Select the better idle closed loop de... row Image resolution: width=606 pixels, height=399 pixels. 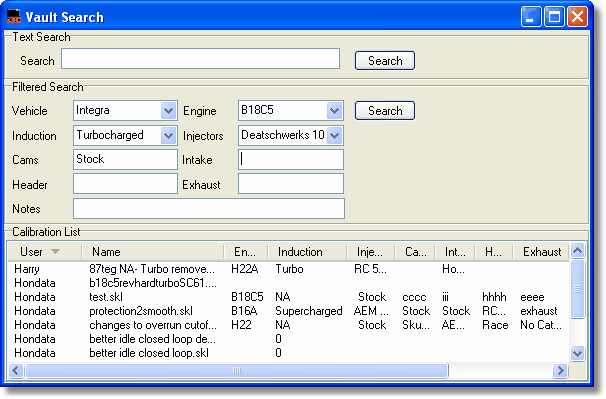click(288, 339)
